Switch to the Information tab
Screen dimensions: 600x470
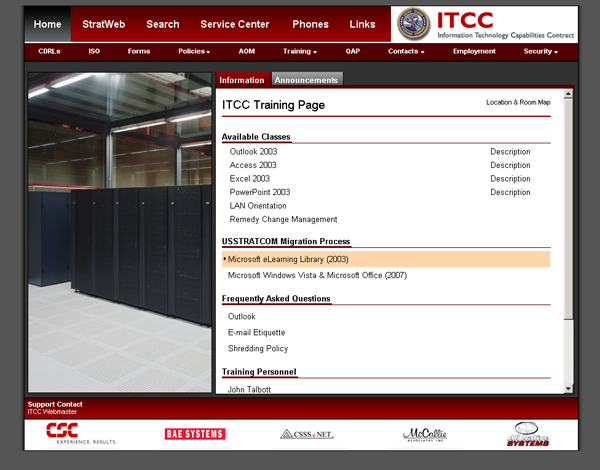[242, 80]
